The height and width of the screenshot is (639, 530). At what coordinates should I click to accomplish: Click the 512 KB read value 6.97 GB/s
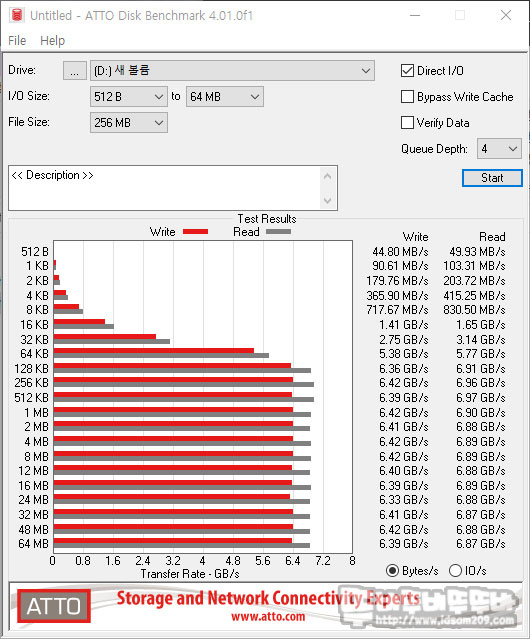tap(481, 397)
